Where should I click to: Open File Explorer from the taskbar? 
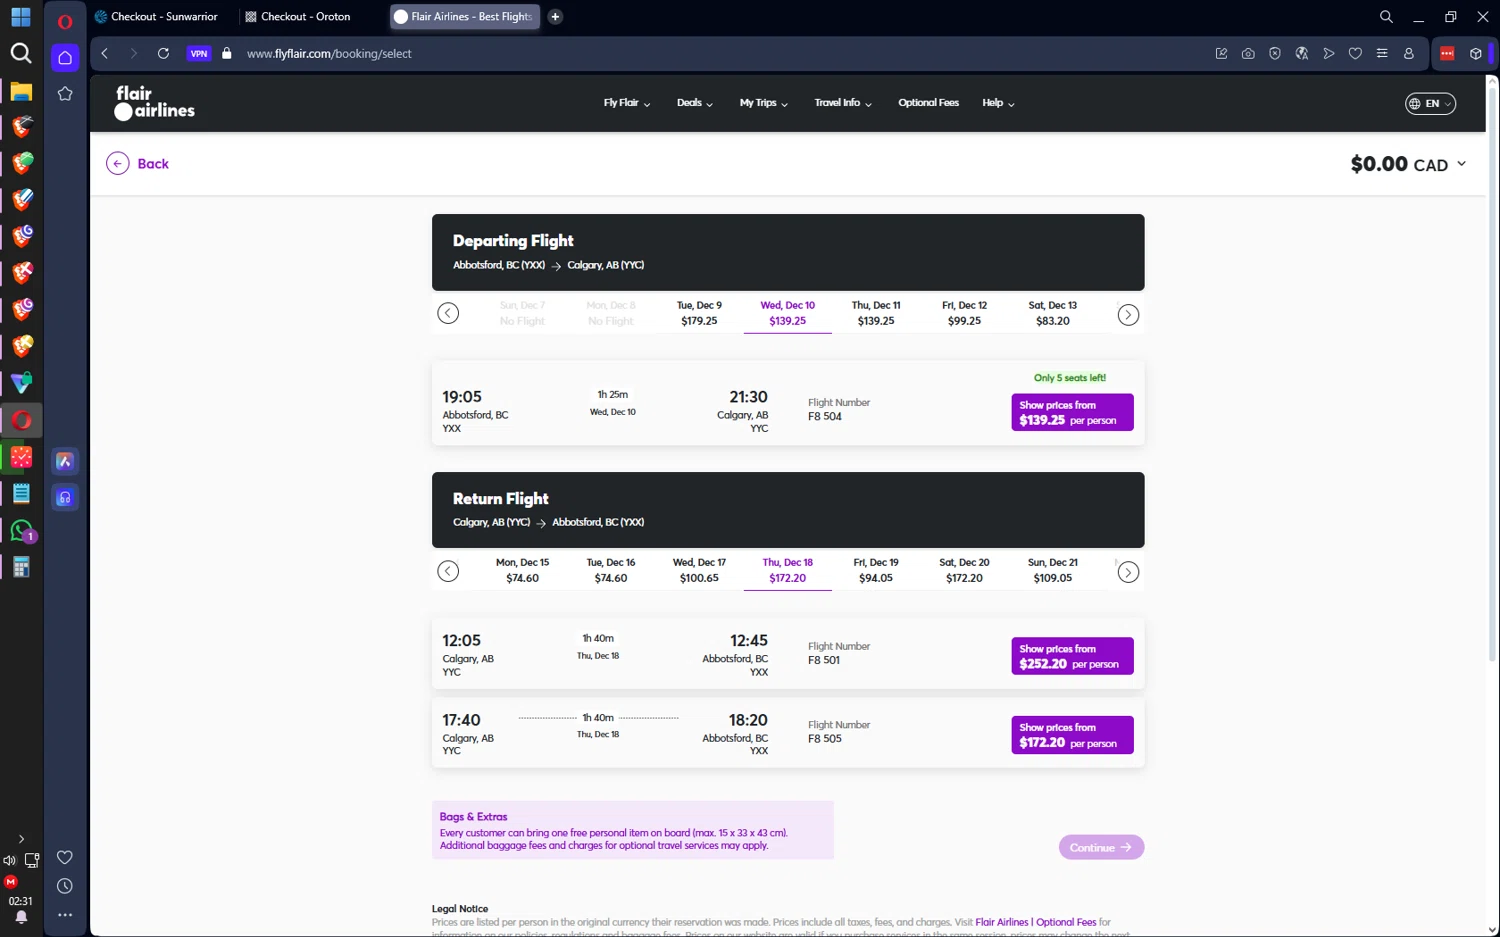tap(21, 91)
